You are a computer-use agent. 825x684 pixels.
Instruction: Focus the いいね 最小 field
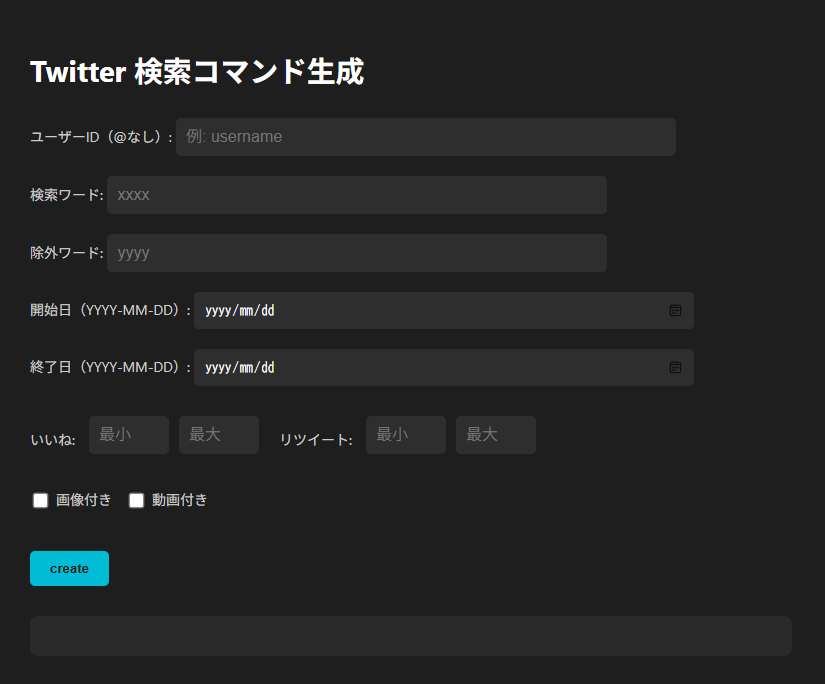tap(128, 435)
